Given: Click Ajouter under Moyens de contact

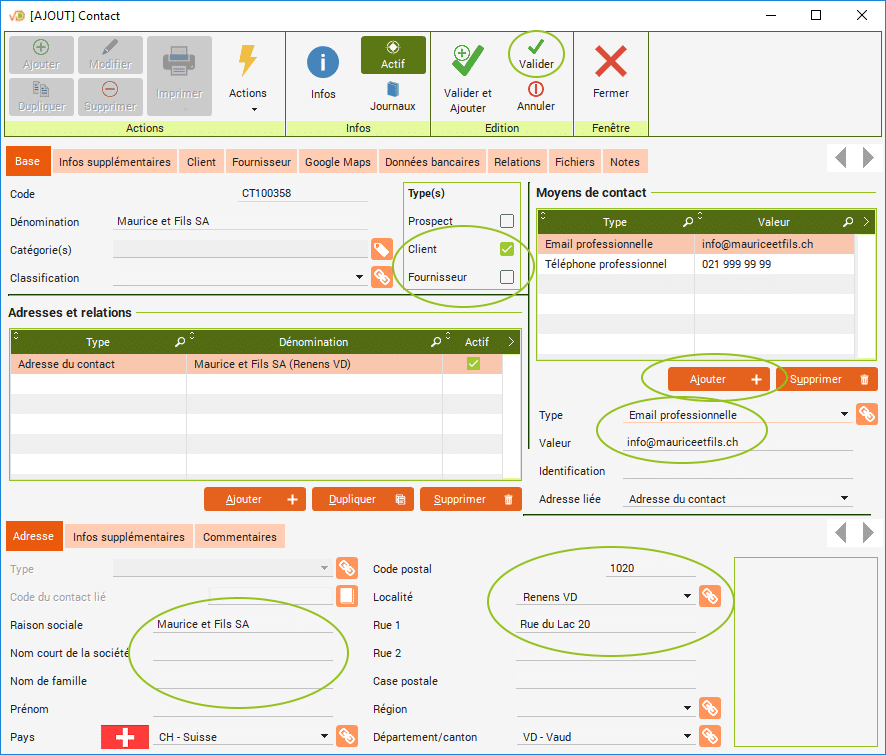Looking at the screenshot, I should pyautogui.click(x=706, y=380).
